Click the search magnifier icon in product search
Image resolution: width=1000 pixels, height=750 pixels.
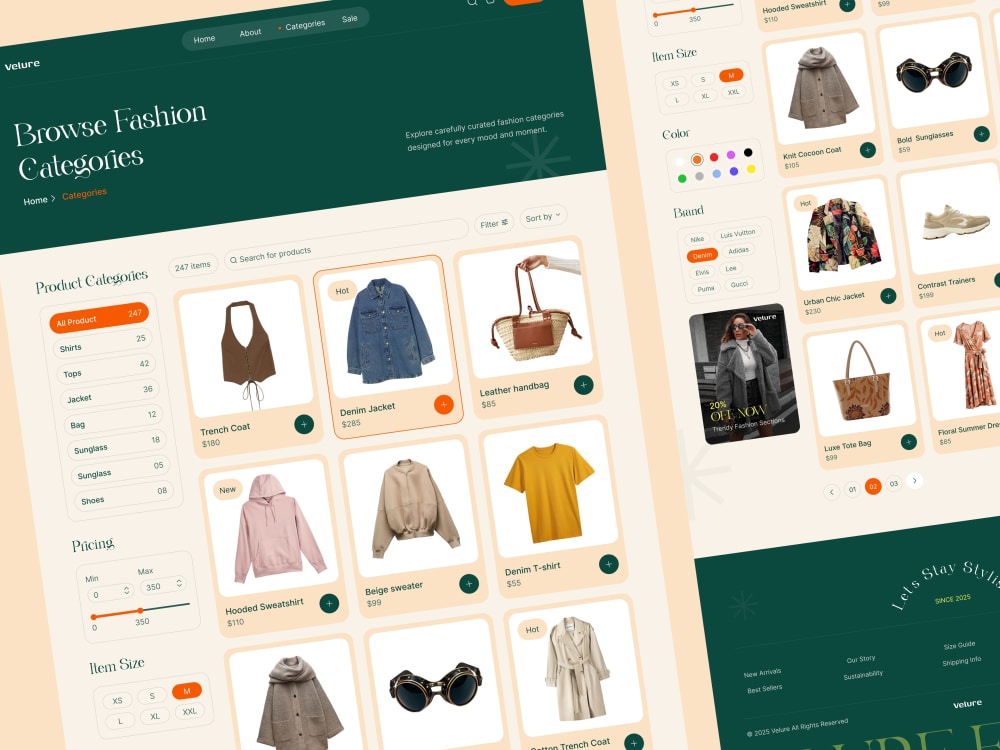pos(233,260)
